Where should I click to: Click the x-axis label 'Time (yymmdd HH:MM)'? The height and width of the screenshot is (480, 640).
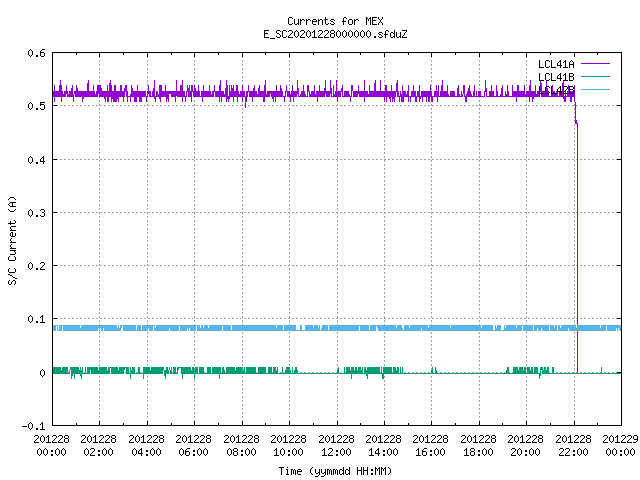pos(335,471)
